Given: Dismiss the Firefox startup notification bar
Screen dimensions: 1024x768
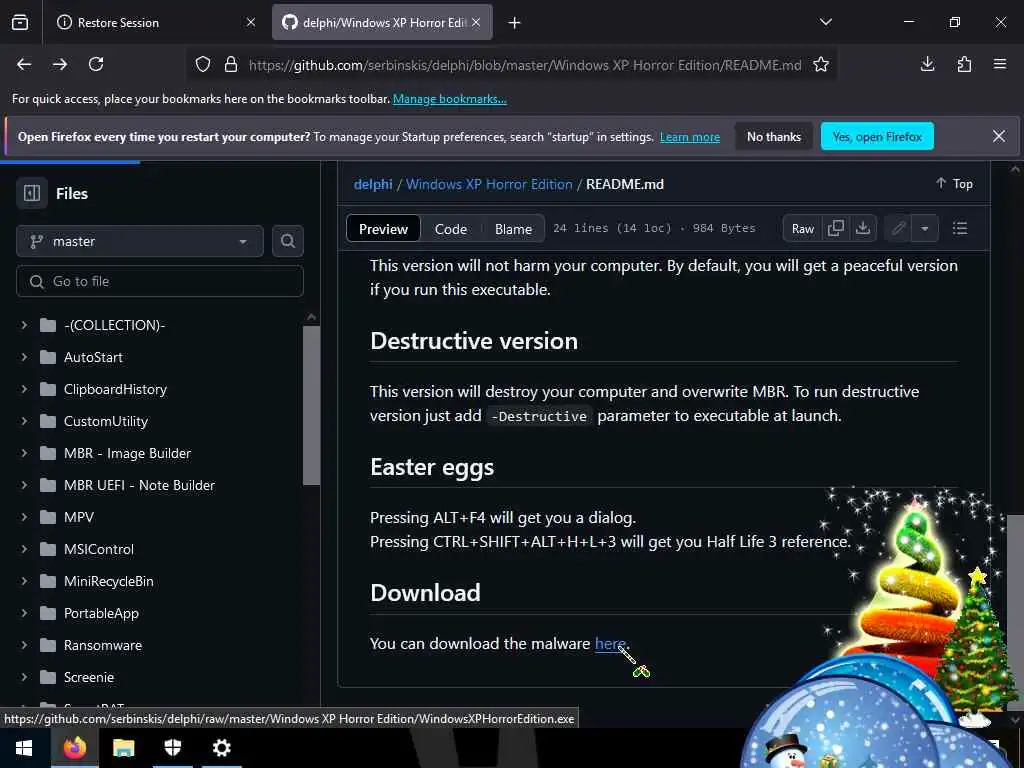Looking at the screenshot, I should click(x=999, y=136).
